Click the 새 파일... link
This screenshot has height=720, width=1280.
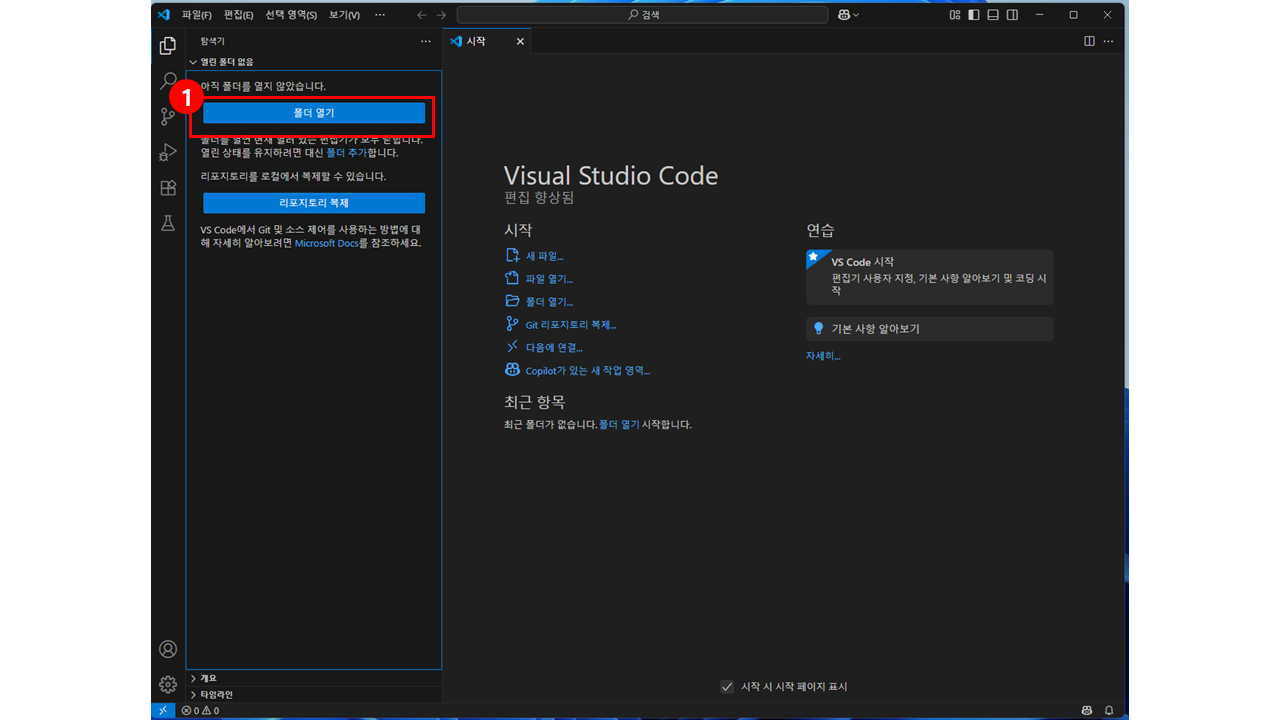pos(544,256)
